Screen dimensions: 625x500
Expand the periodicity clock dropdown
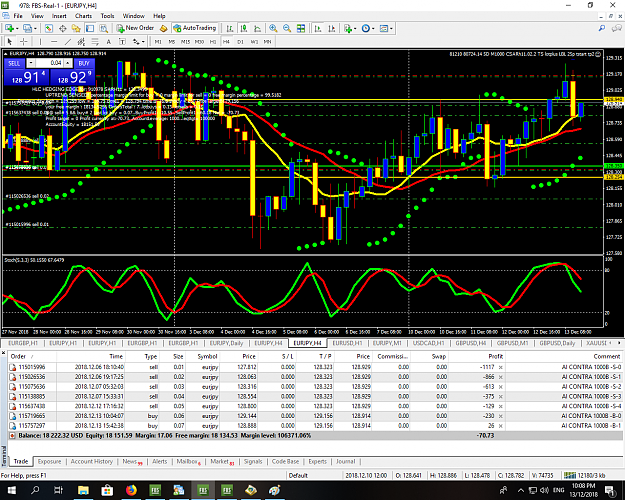(373, 29)
